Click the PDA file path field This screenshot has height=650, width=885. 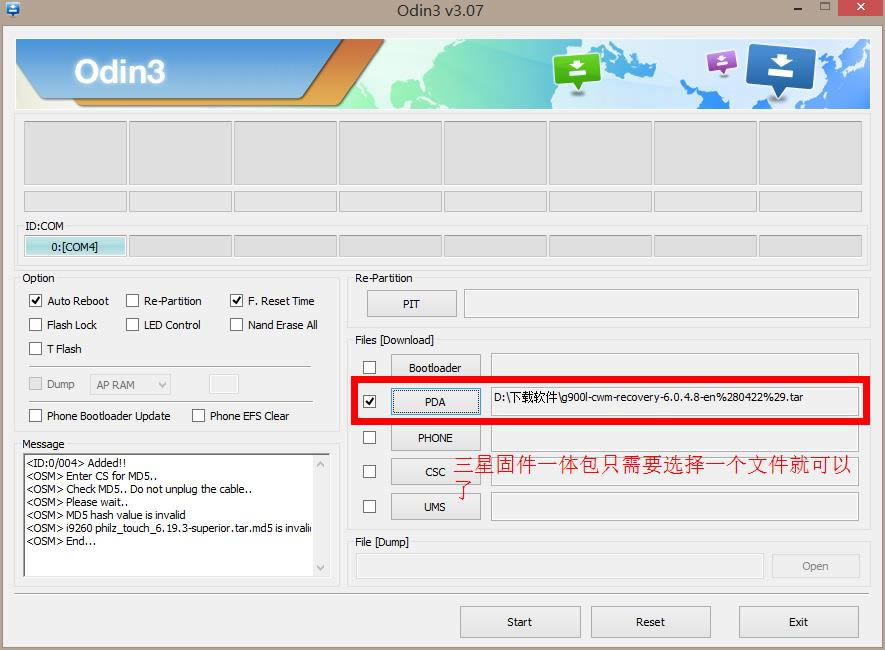tap(674, 400)
